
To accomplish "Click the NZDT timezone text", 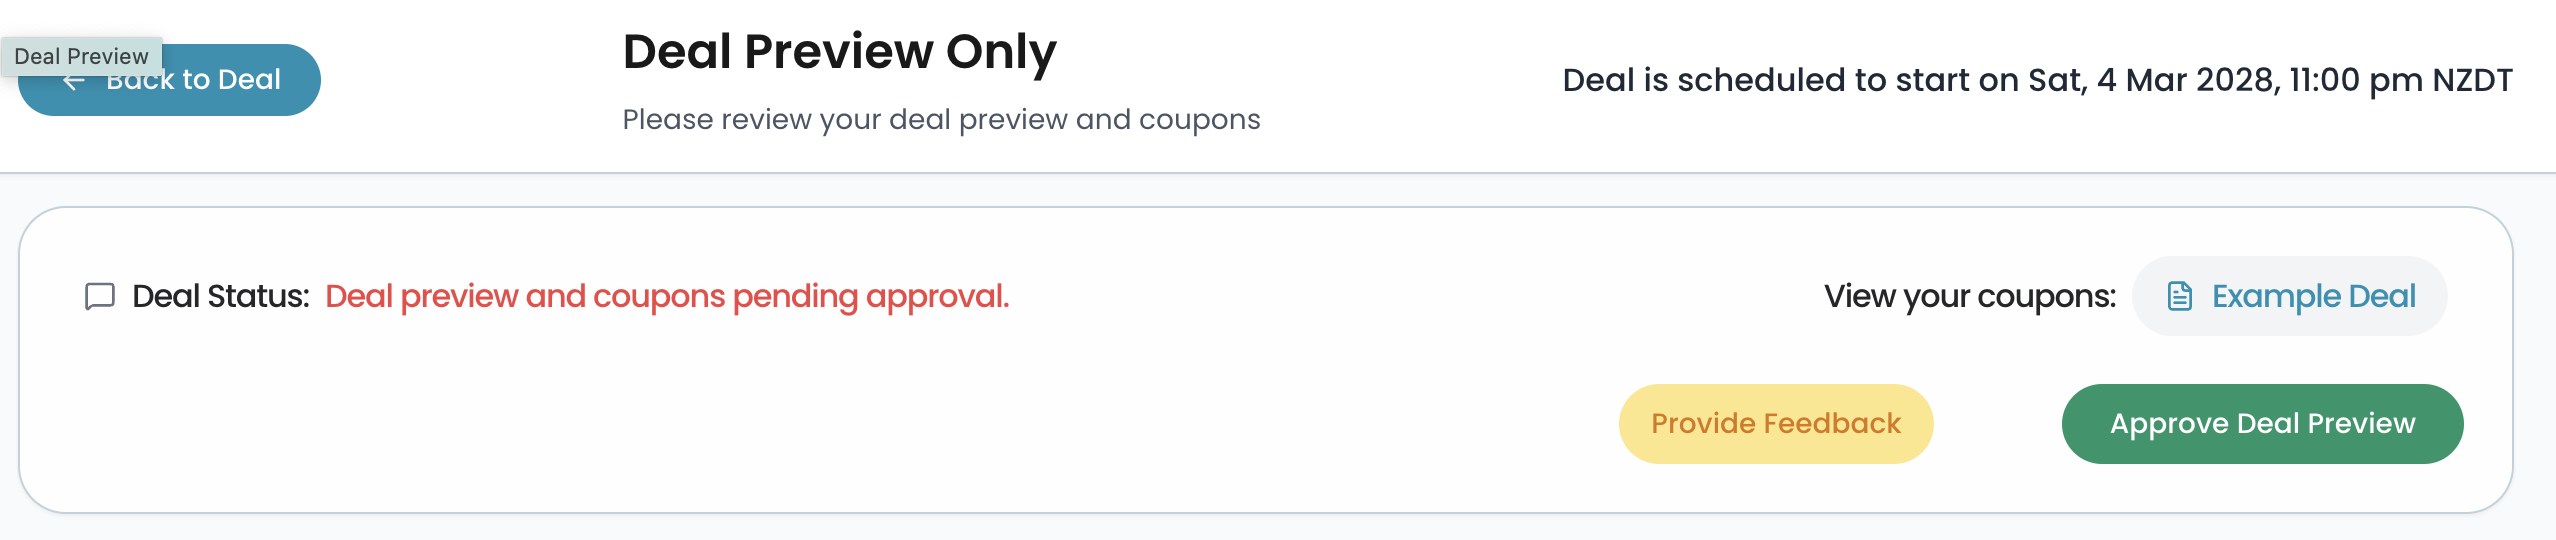I will point(2471,80).
